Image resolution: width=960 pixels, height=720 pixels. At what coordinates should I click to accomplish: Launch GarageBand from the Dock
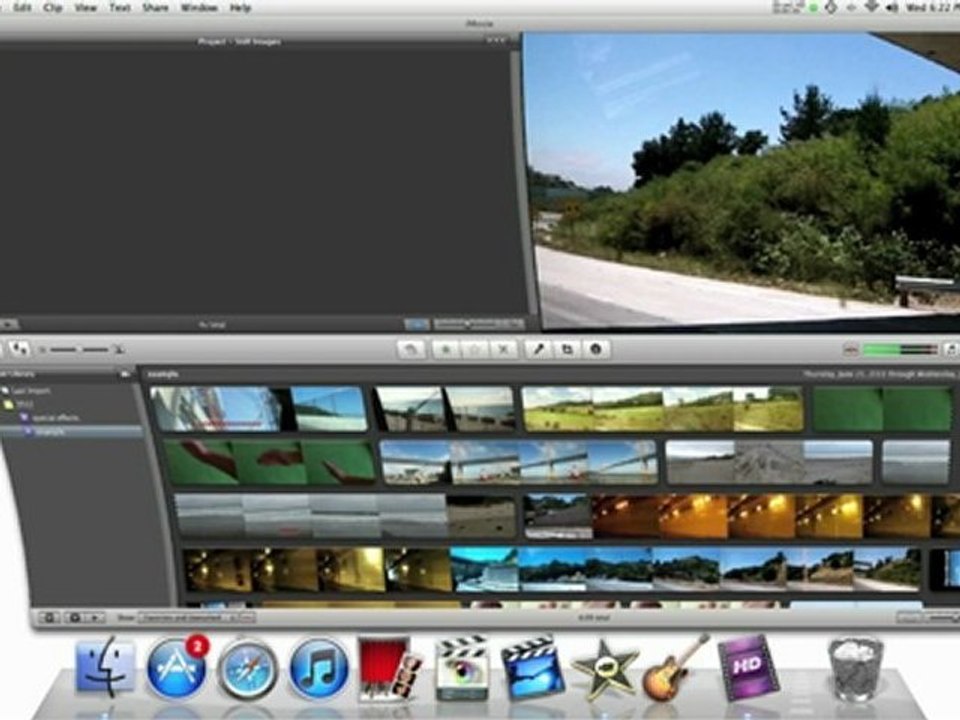click(675, 668)
